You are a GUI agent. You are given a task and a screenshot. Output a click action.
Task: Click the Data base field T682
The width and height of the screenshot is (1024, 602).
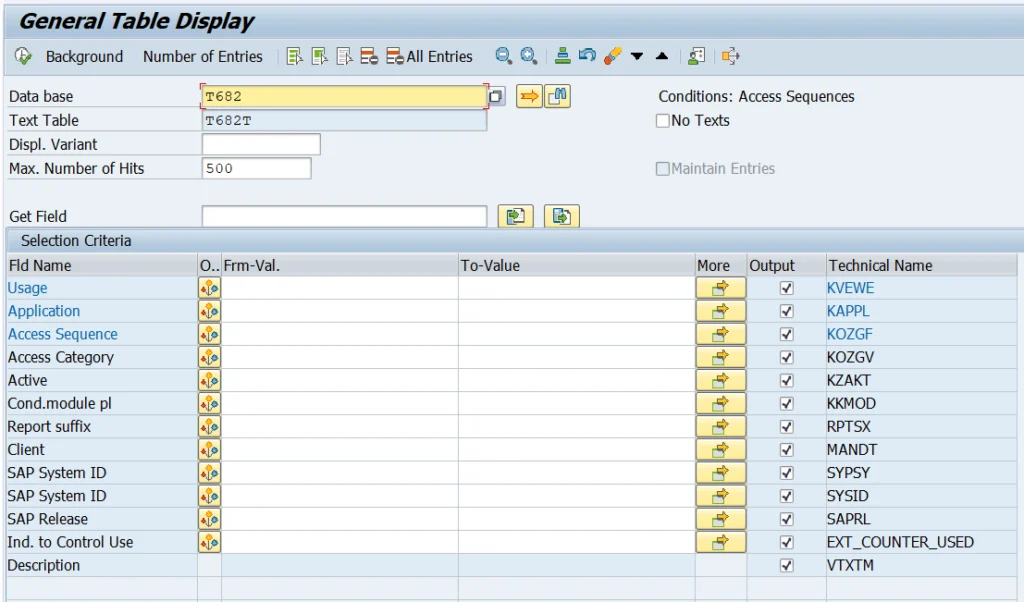pyautogui.click(x=344, y=97)
